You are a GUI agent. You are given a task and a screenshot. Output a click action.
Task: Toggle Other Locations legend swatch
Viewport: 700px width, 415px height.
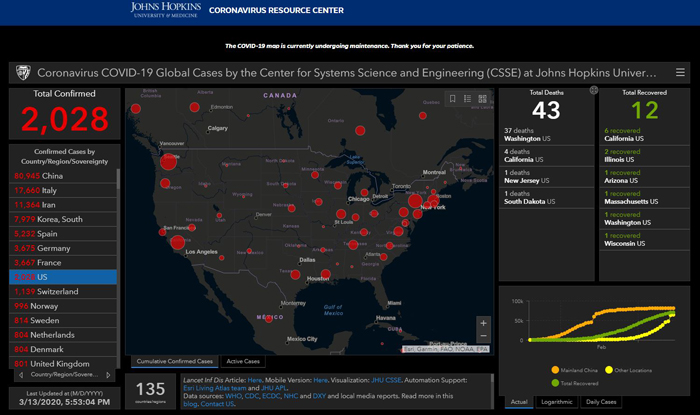coord(608,370)
